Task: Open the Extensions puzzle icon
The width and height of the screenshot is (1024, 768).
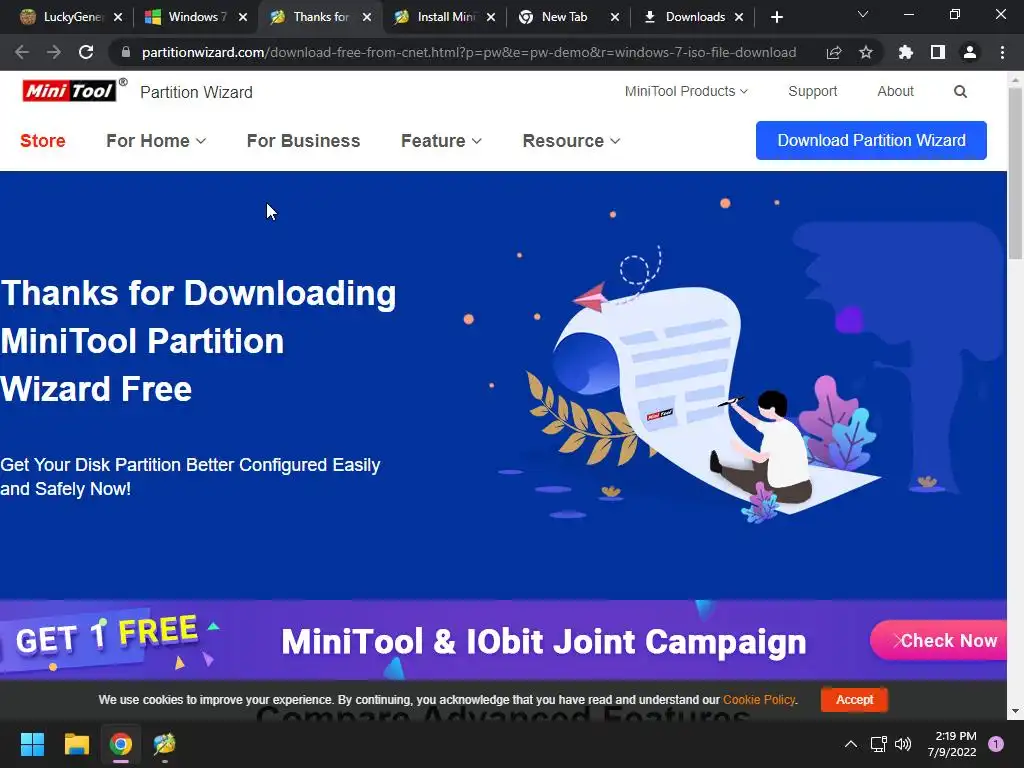Action: pos(905,52)
